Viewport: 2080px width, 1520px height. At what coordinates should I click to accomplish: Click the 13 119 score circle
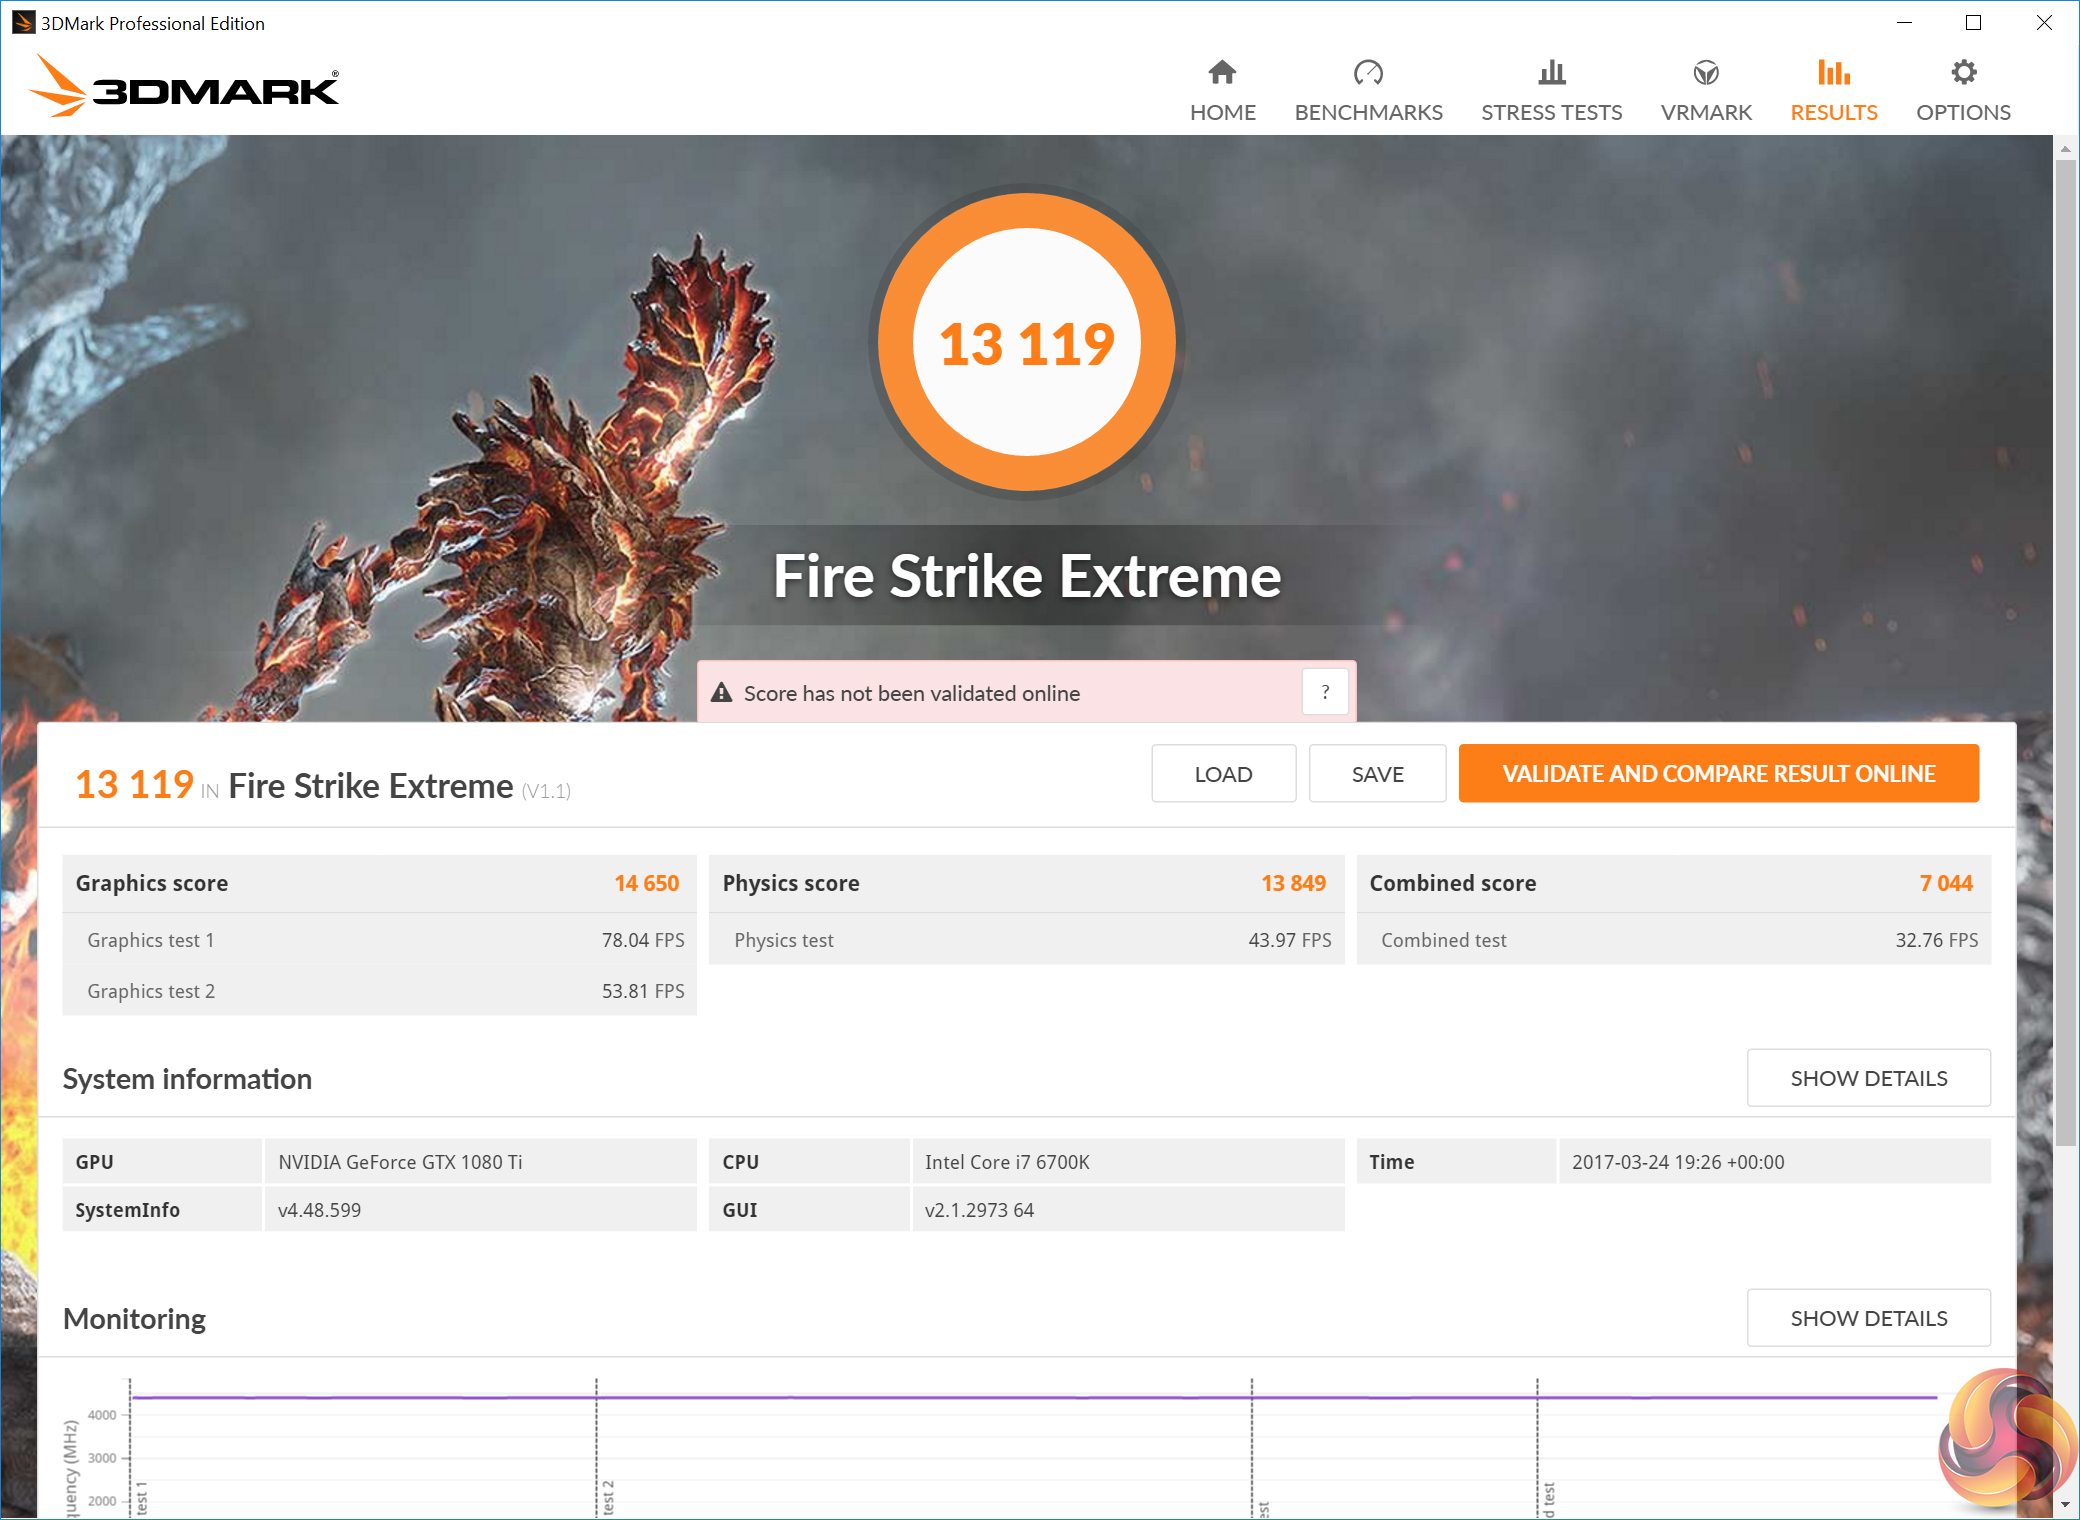coord(1027,343)
